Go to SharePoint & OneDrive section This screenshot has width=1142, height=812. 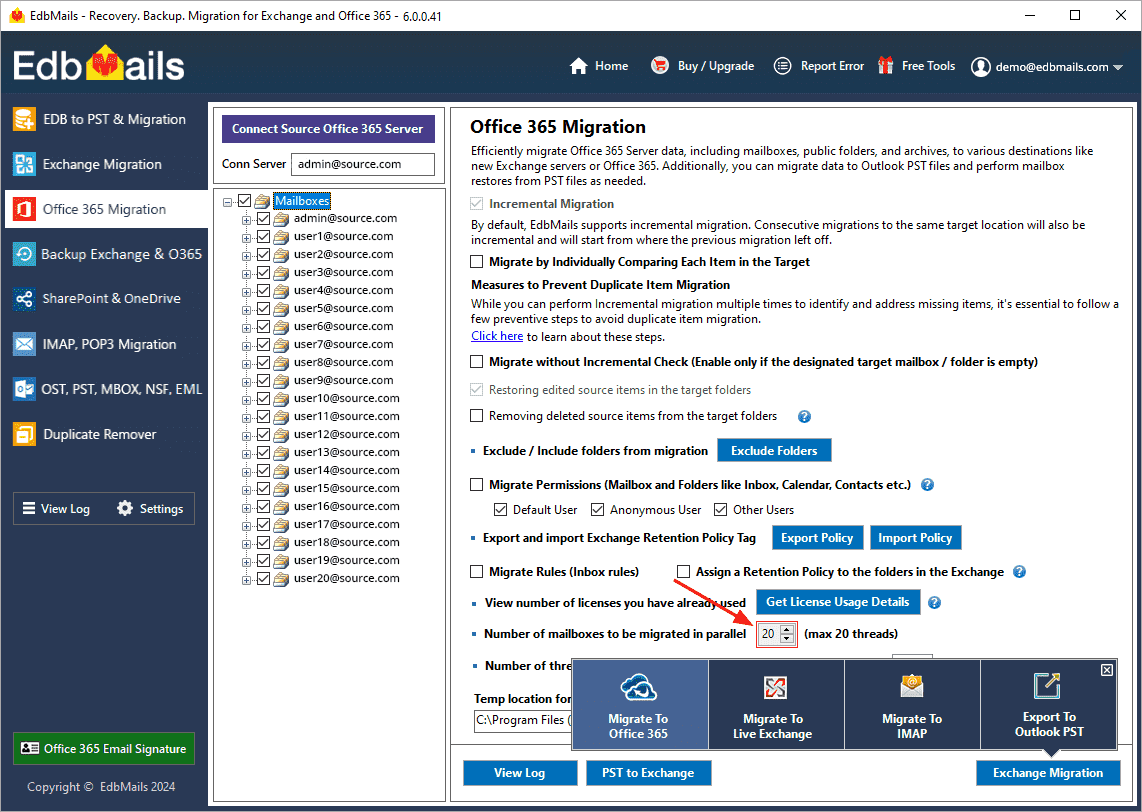pyautogui.click(x=105, y=299)
